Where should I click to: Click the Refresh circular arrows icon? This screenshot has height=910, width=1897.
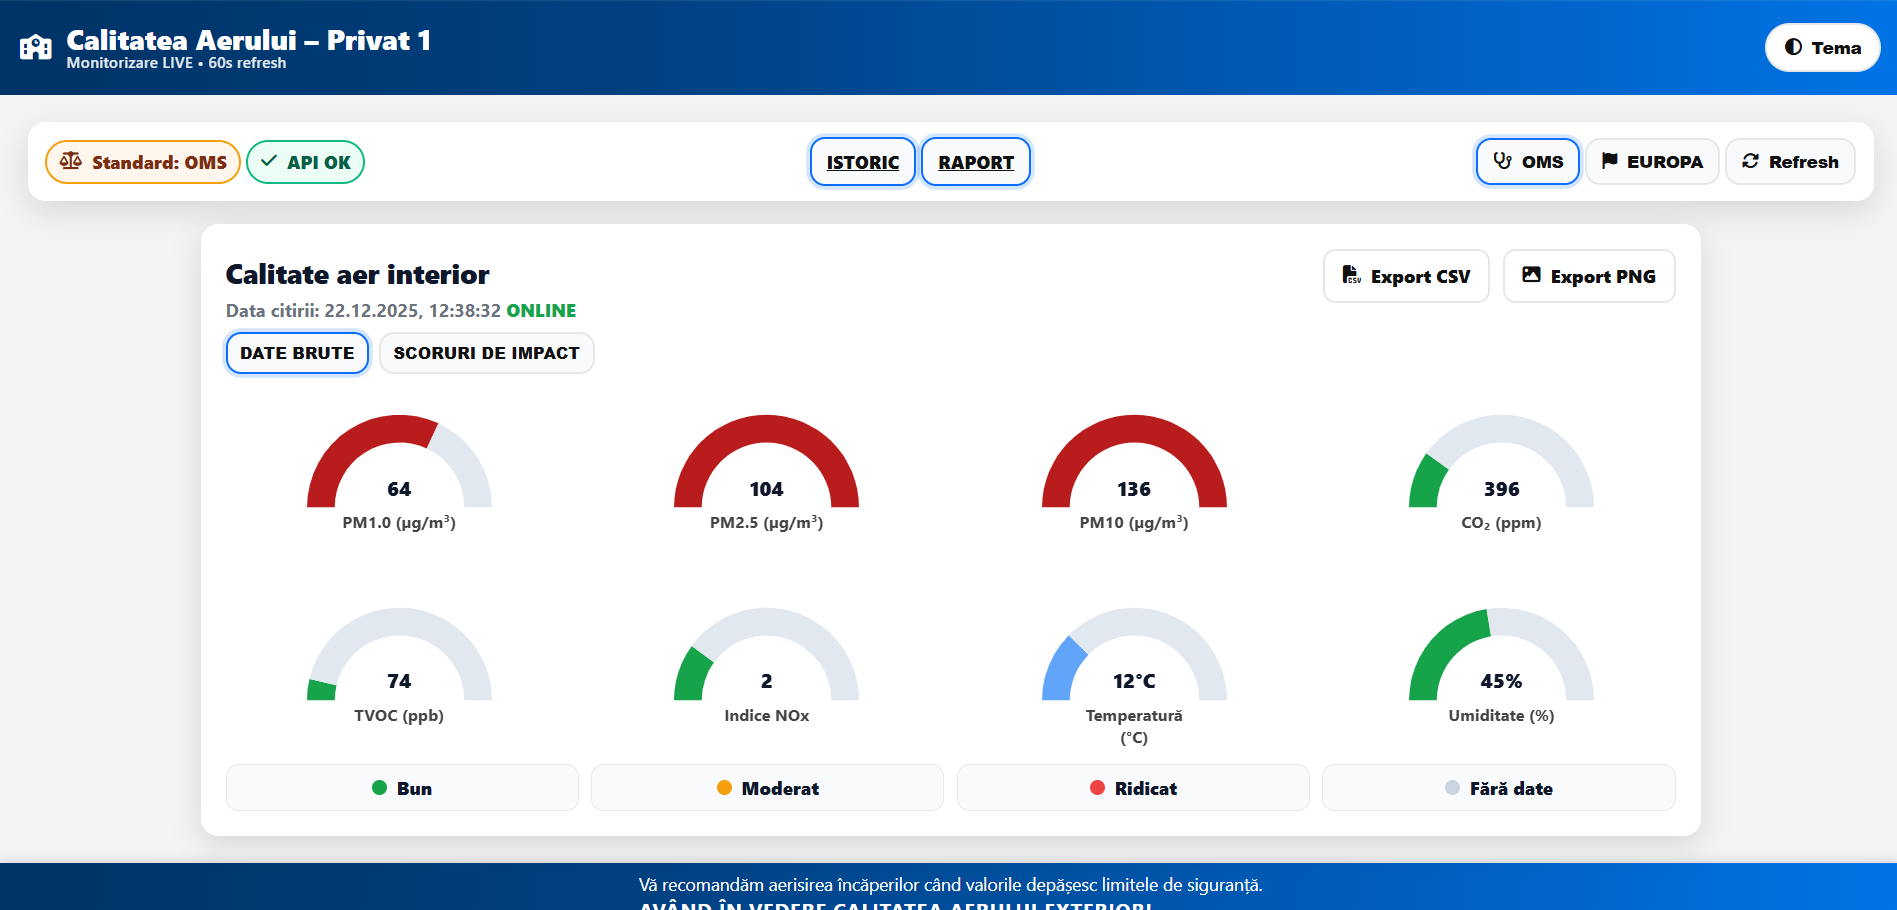point(1750,161)
